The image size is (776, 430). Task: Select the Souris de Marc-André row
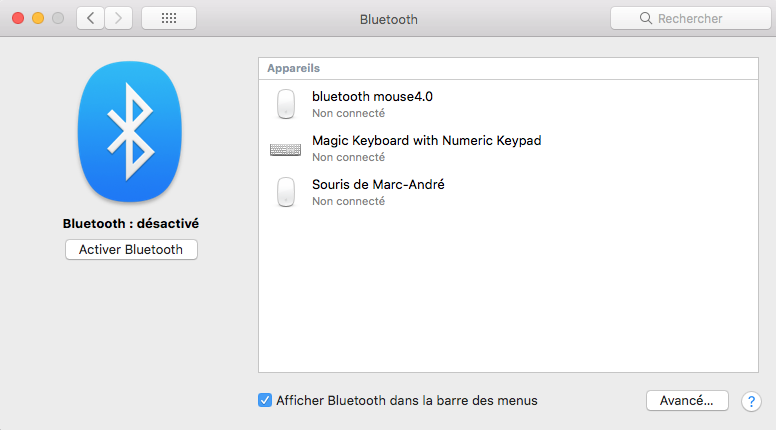pos(500,192)
